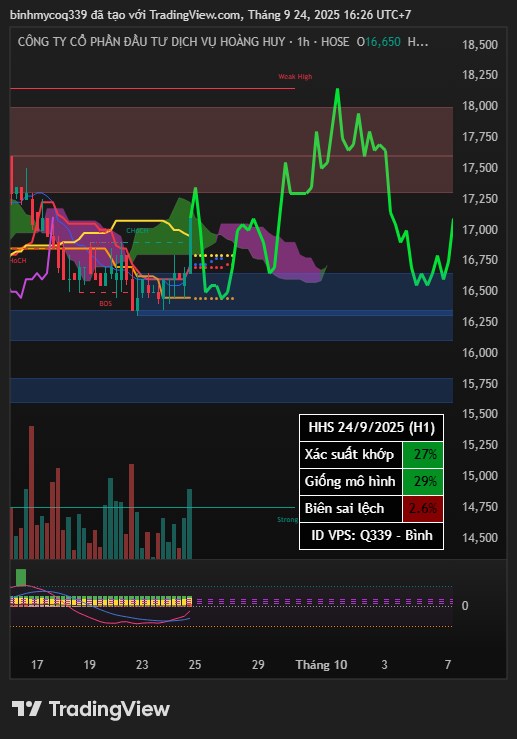Screen dimensions: 517x739
Task: Click the 14,500 price axis label
Action: coord(480,538)
